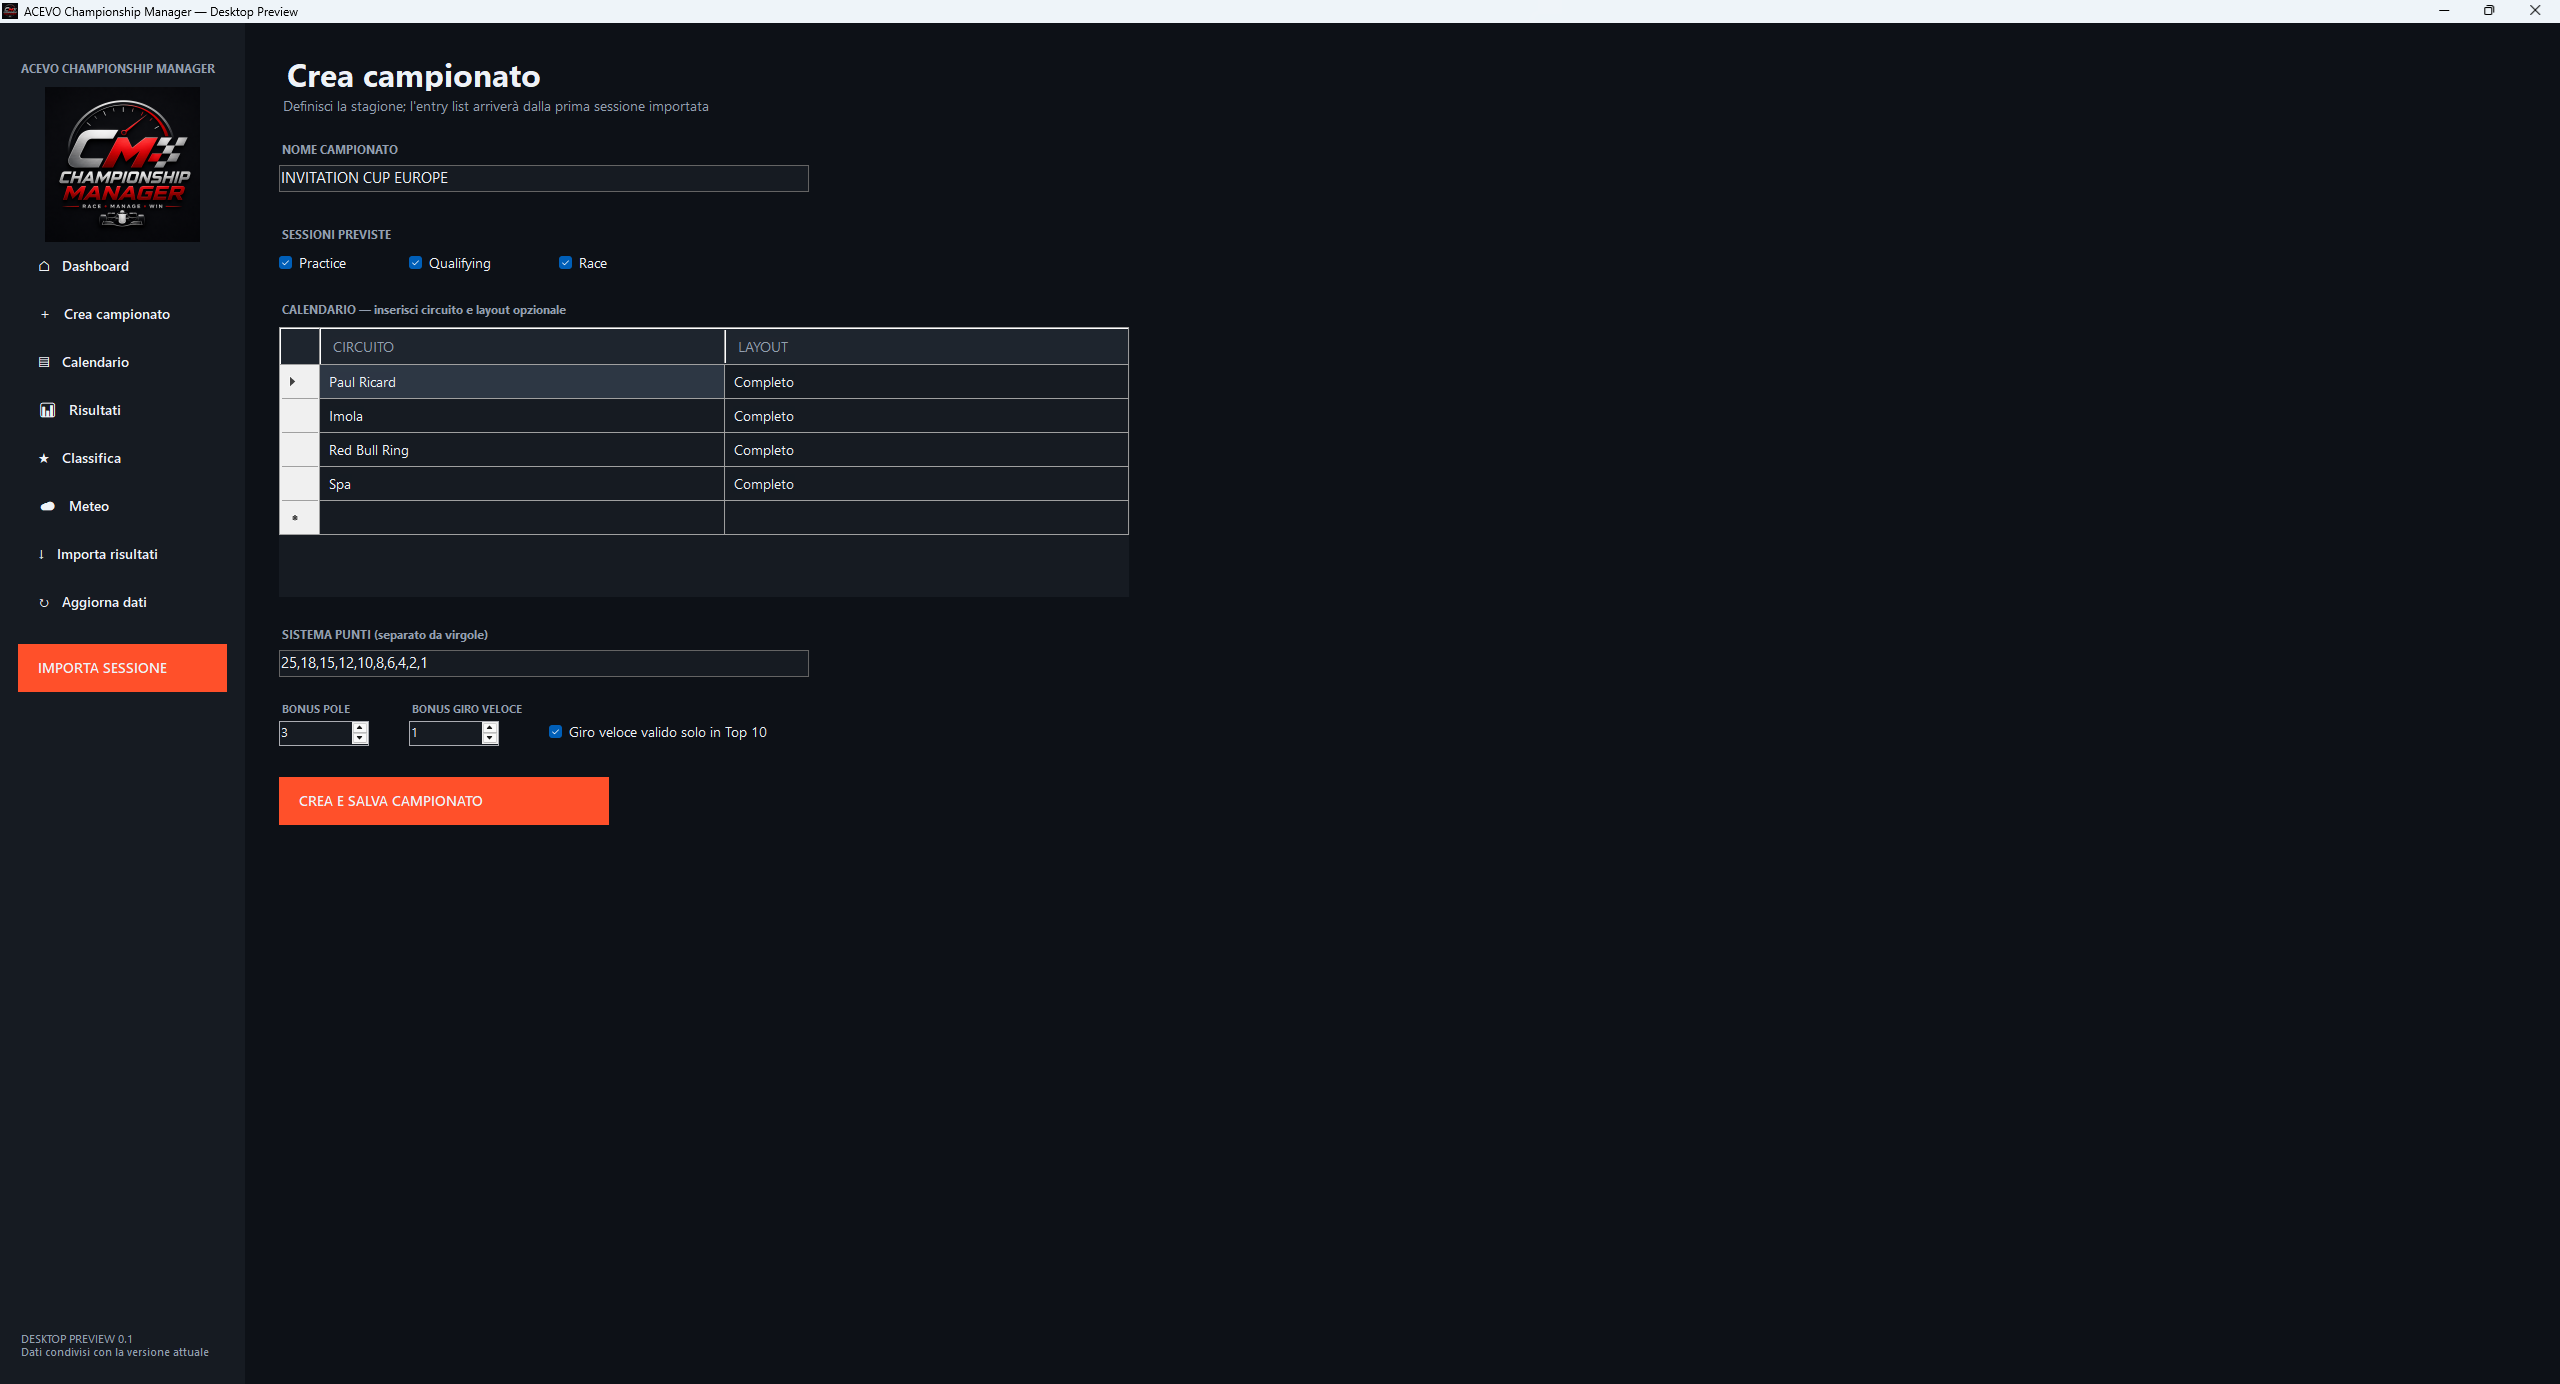
Task: Click the IMPORTA SESSIONE button
Action: tap(122, 668)
